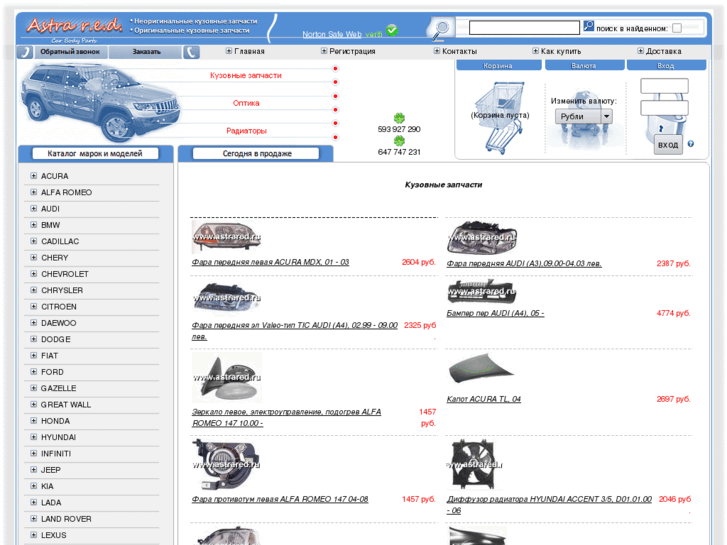Expand the AUDI catalog entry
This screenshot has width=727, height=545.
click(33, 209)
